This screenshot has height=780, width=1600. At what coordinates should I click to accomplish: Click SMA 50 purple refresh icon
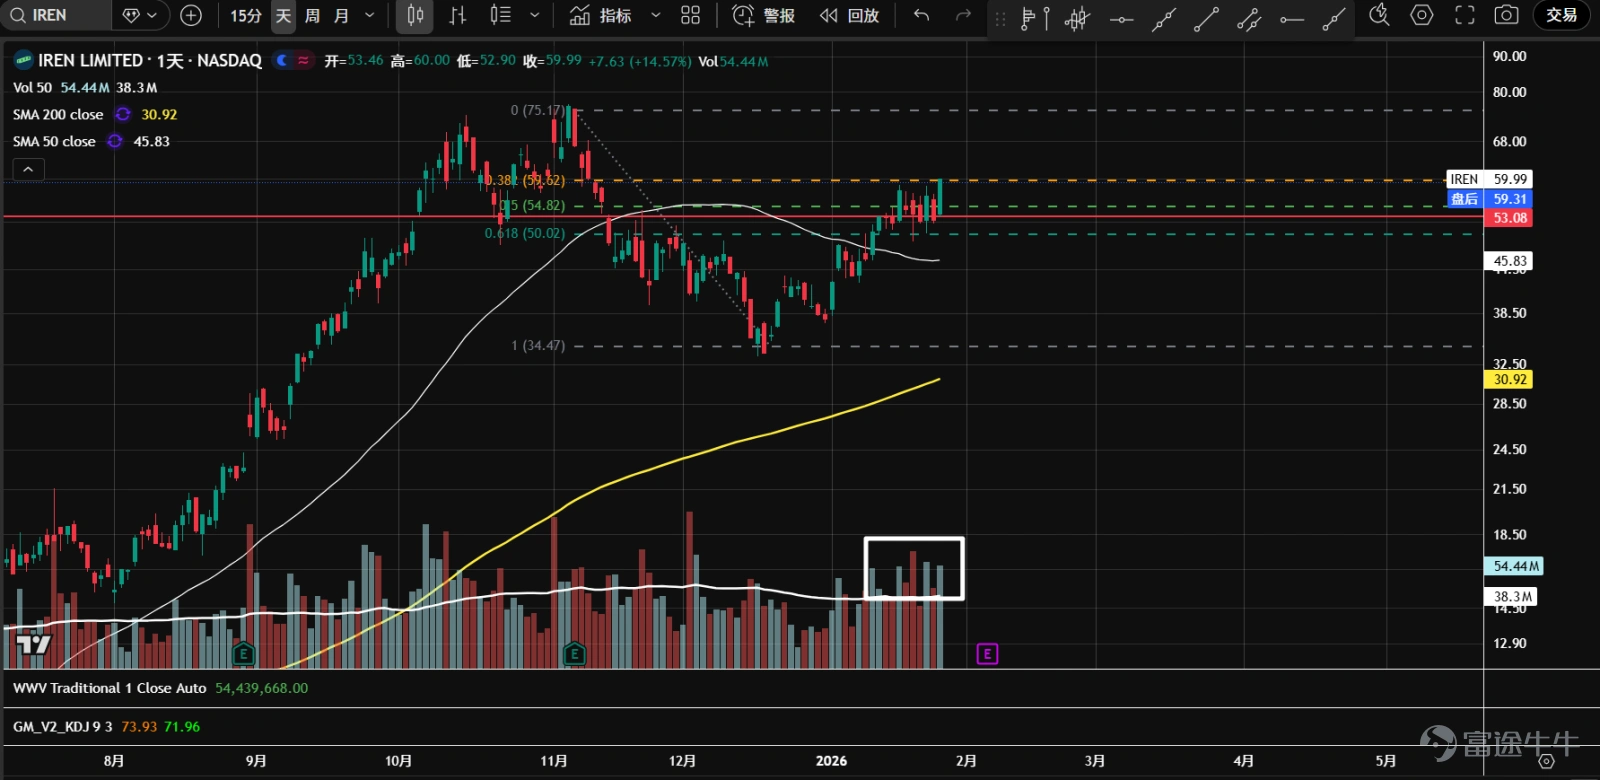click(115, 142)
